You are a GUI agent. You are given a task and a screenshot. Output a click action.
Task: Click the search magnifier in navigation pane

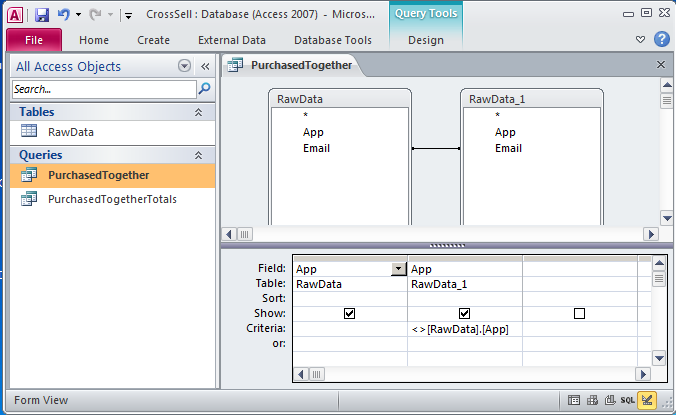point(204,89)
